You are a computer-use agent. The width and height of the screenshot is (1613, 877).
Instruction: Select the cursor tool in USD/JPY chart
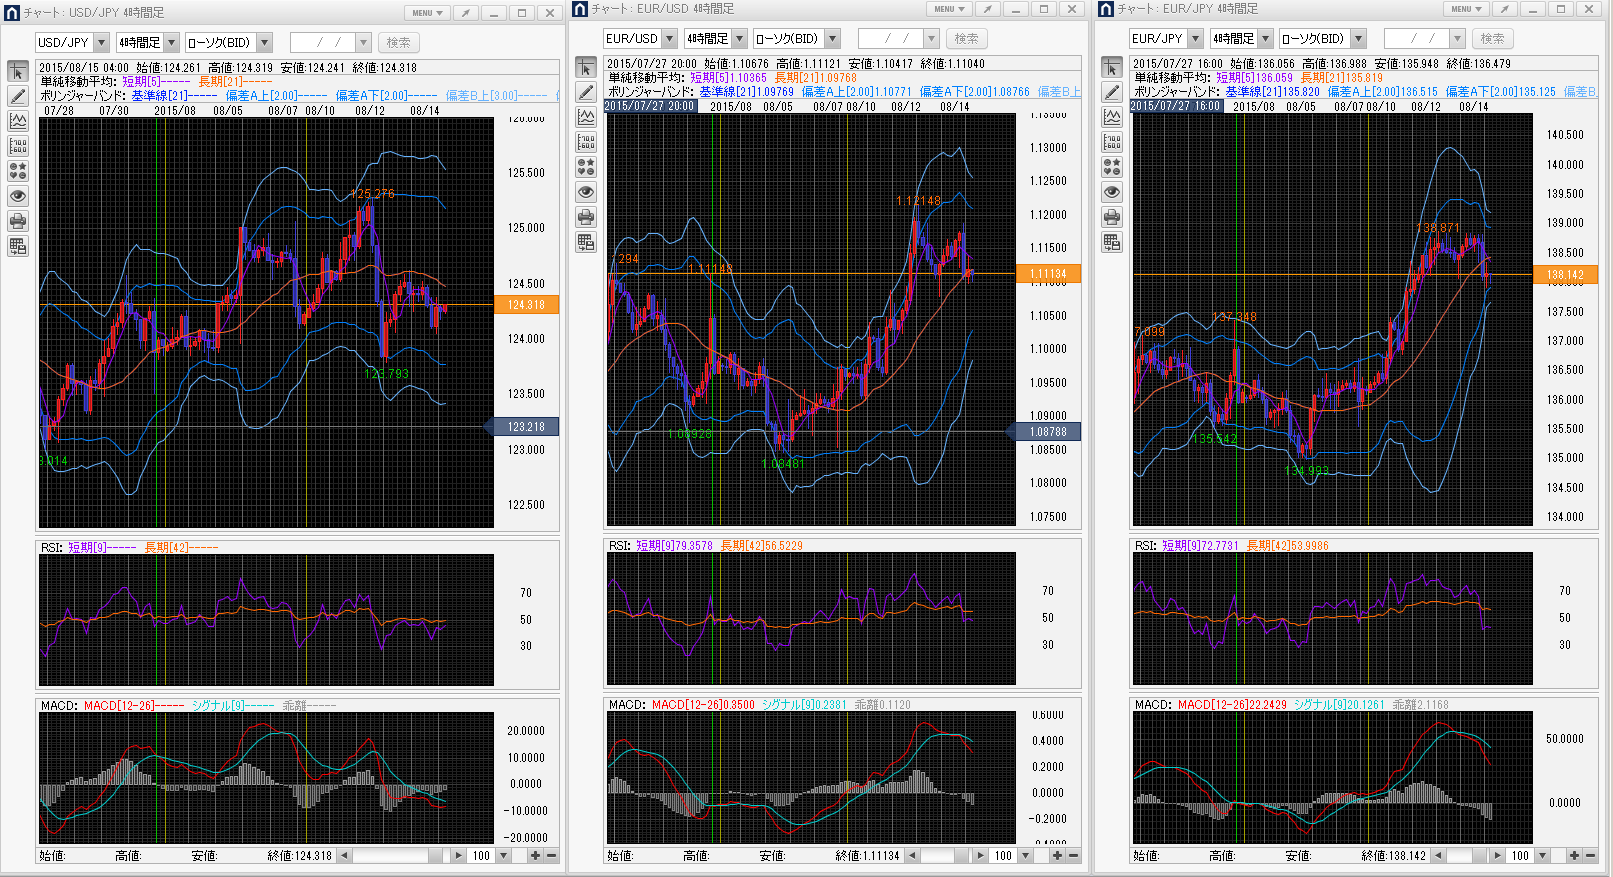click(x=18, y=72)
